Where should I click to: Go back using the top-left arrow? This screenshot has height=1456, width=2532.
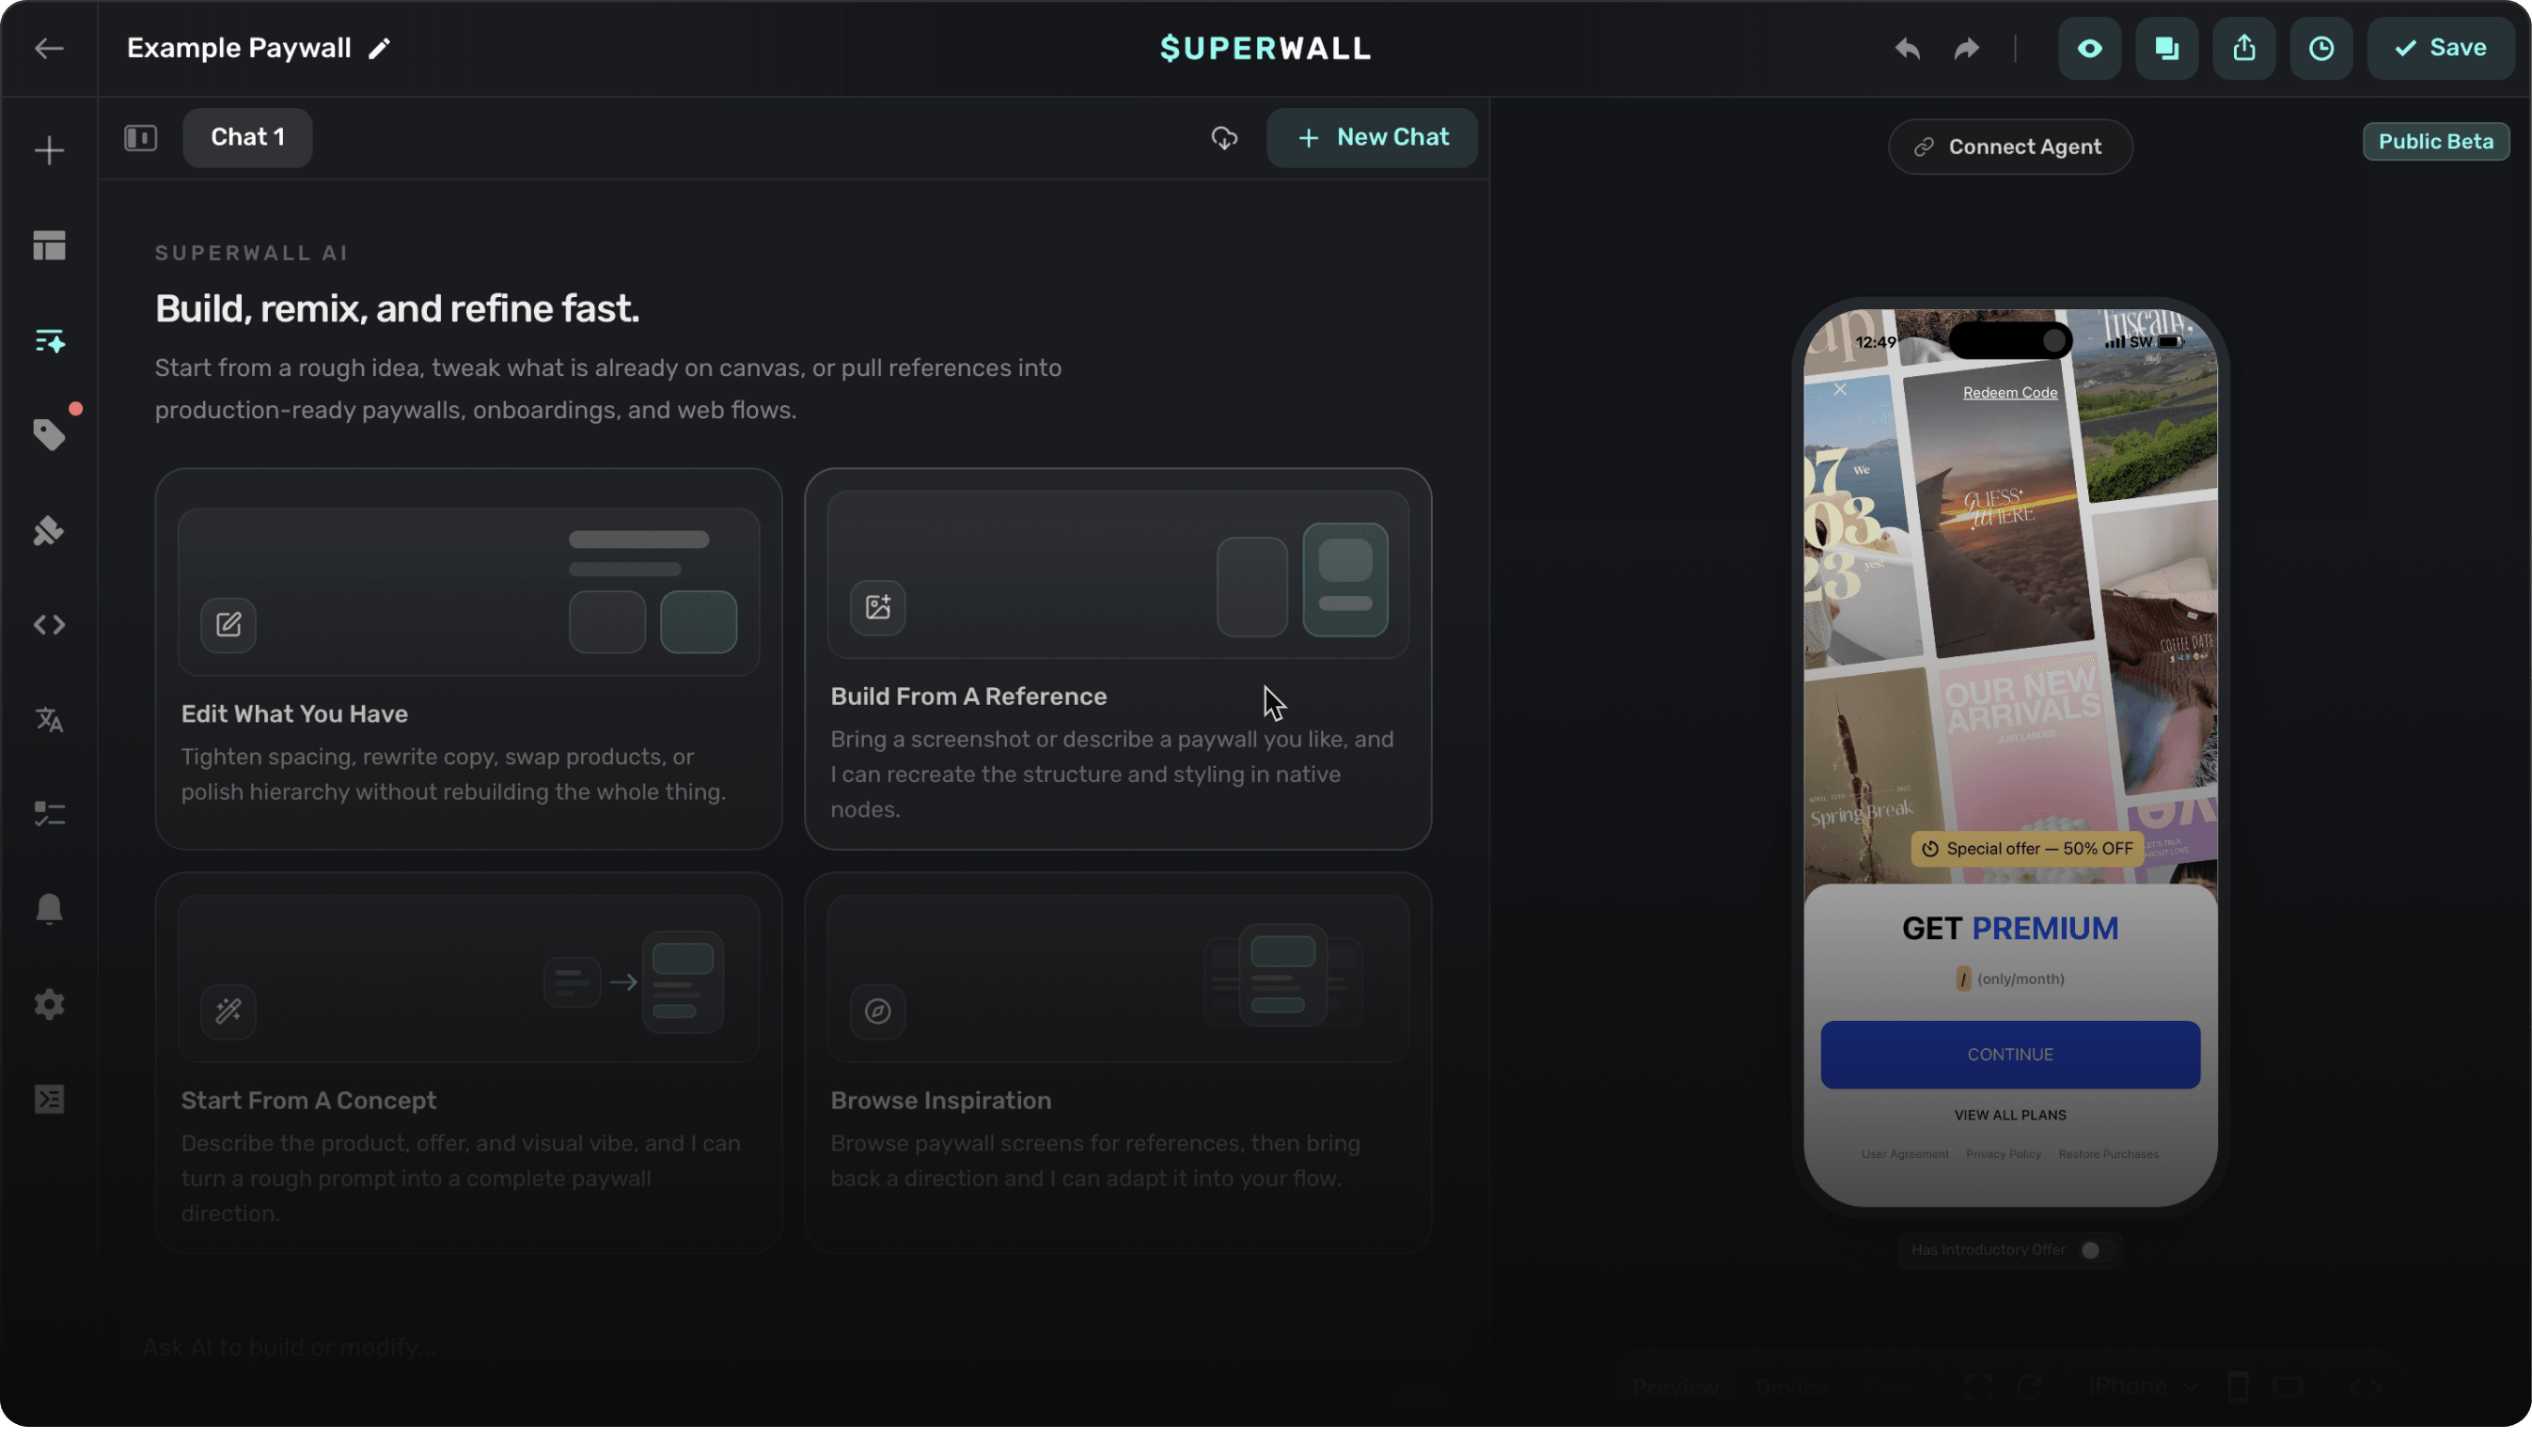tap(49, 48)
